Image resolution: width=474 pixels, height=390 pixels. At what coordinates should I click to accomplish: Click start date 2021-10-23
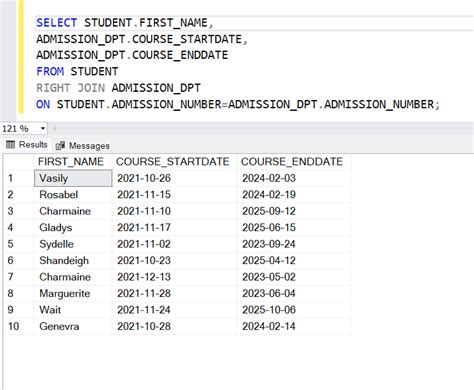coord(174,260)
